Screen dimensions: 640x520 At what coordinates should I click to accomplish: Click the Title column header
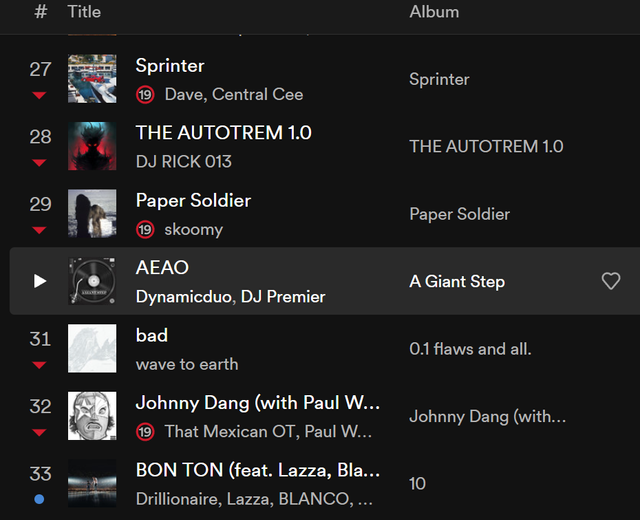[84, 12]
